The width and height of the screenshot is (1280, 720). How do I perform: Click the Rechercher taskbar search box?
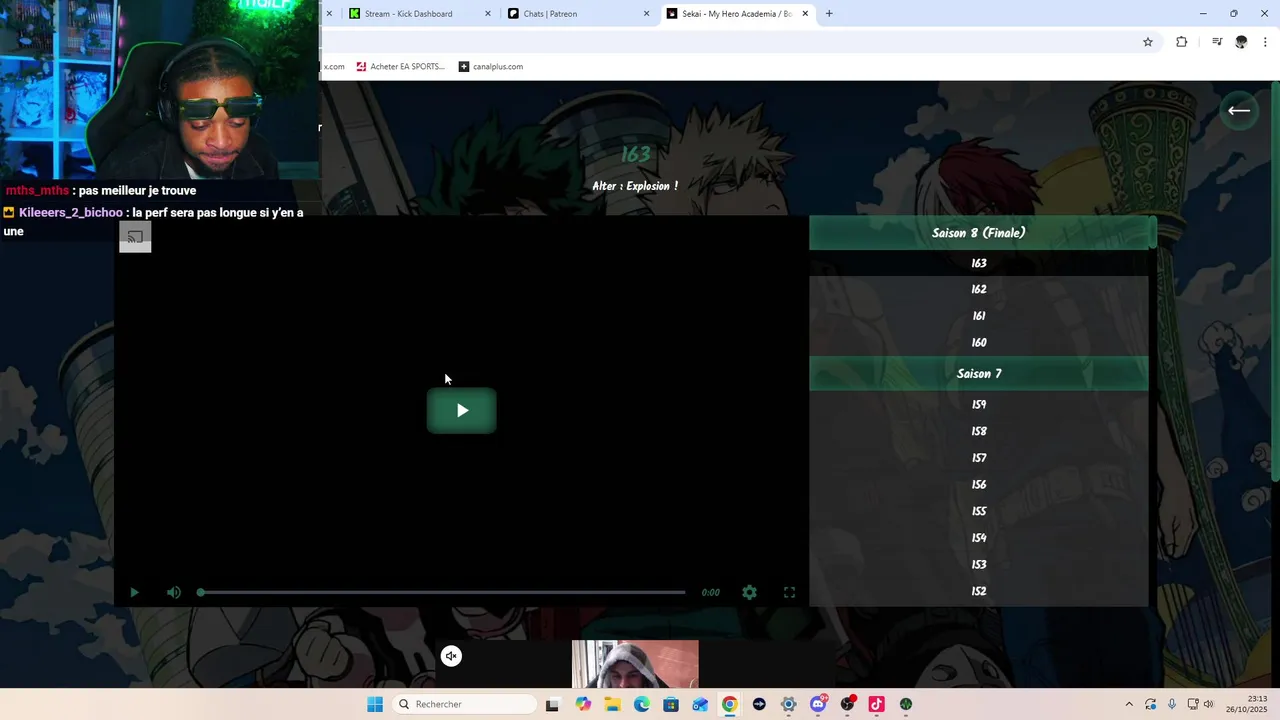pyautogui.click(x=464, y=704)
